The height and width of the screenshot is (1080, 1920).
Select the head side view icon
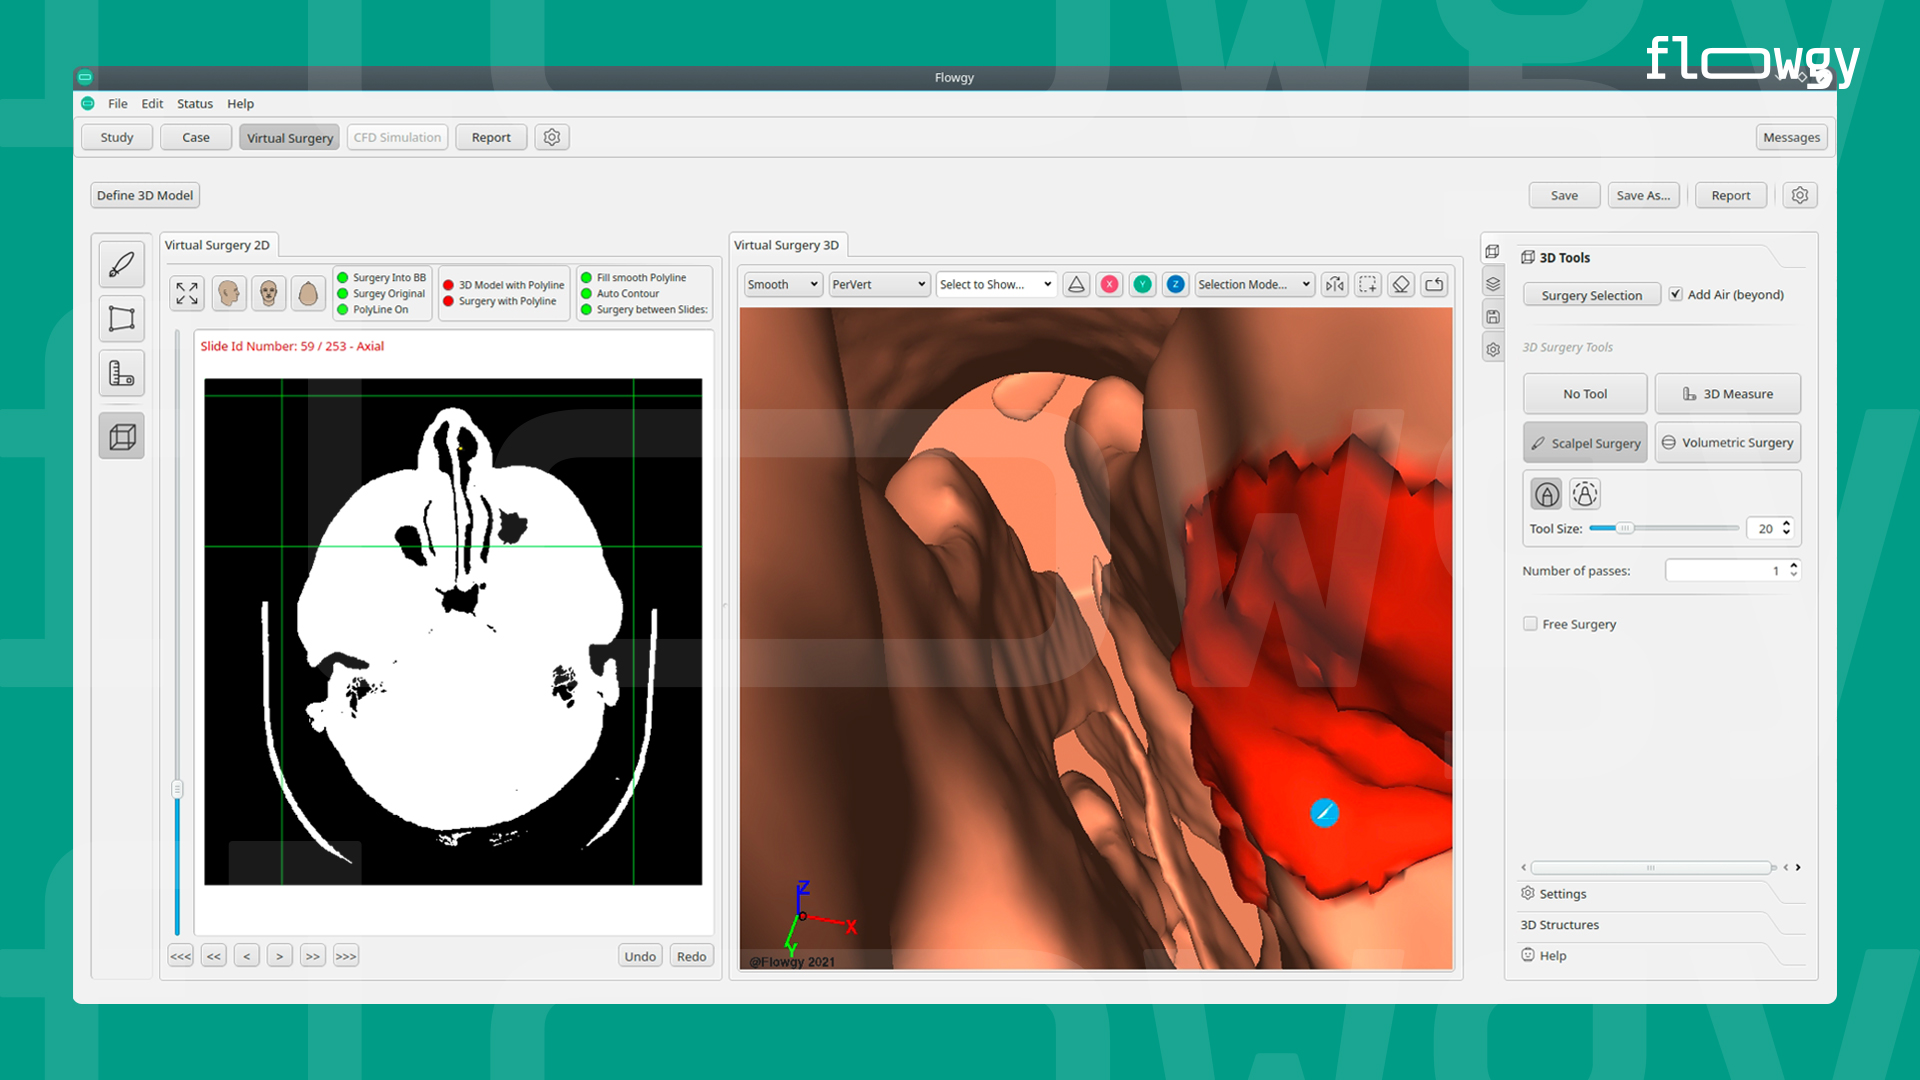pyautogui.click(x=228, y=293)
